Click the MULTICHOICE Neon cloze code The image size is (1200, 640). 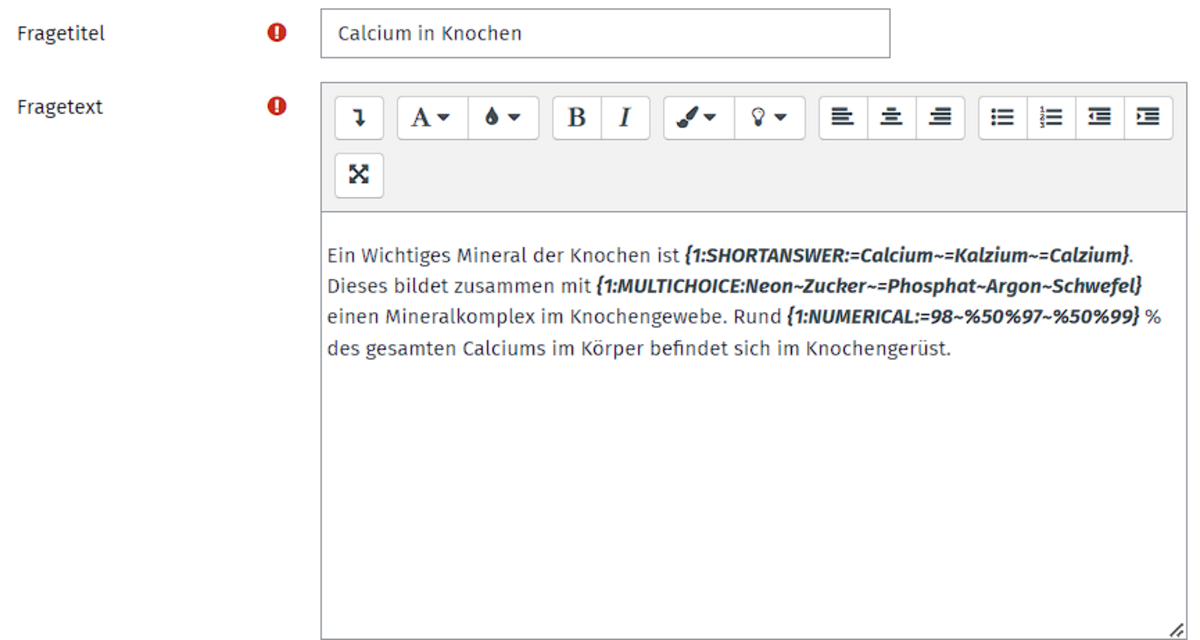tap(869, 286)
